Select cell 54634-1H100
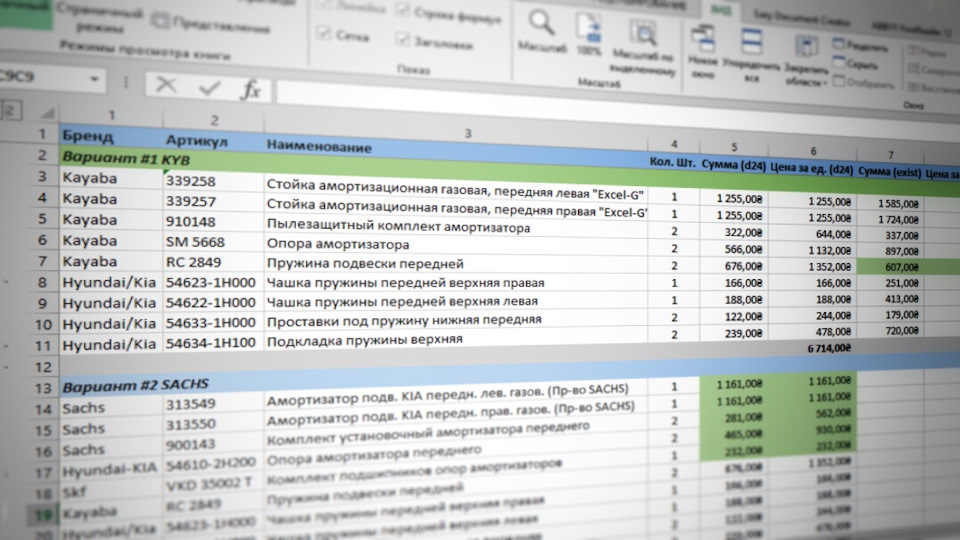 click(213, 343)
